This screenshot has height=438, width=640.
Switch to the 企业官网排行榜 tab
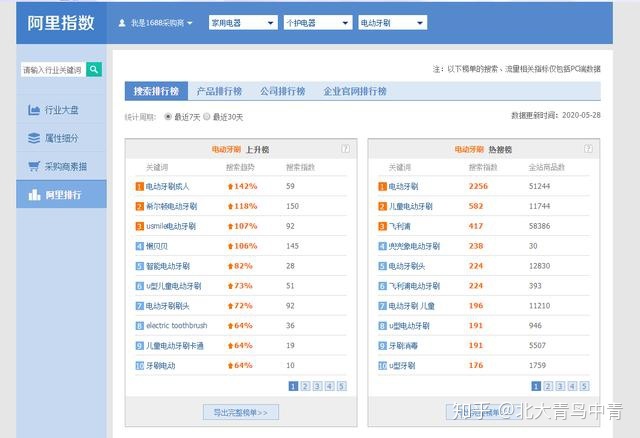[x=355, y=91]
